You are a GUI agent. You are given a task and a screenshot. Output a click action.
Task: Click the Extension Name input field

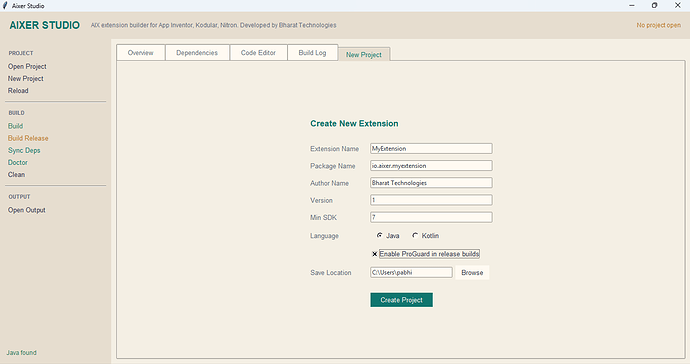click(431, 148)
